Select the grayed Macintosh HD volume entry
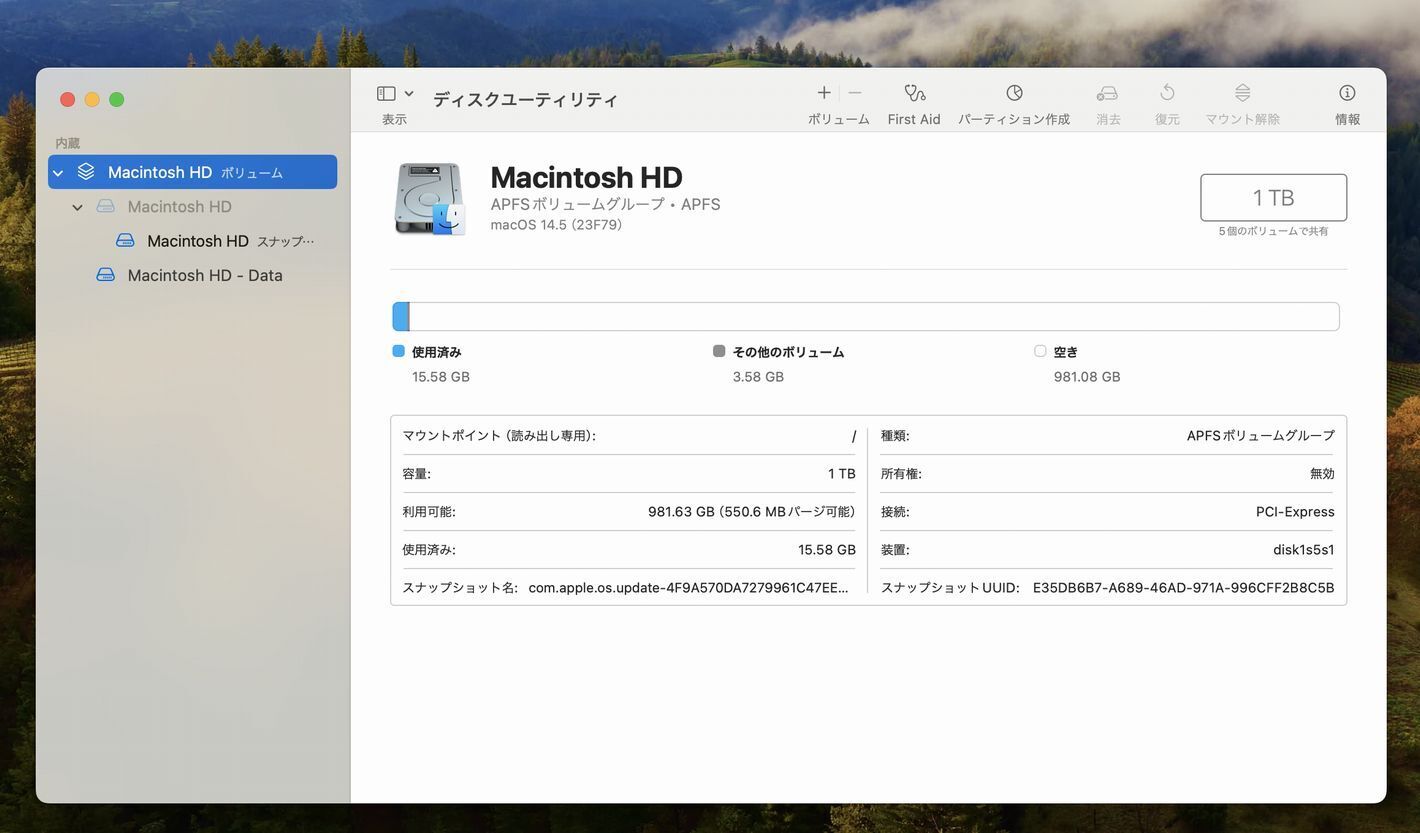Image resolution: width=1420 pixels, height=833 pixels. 179,207
